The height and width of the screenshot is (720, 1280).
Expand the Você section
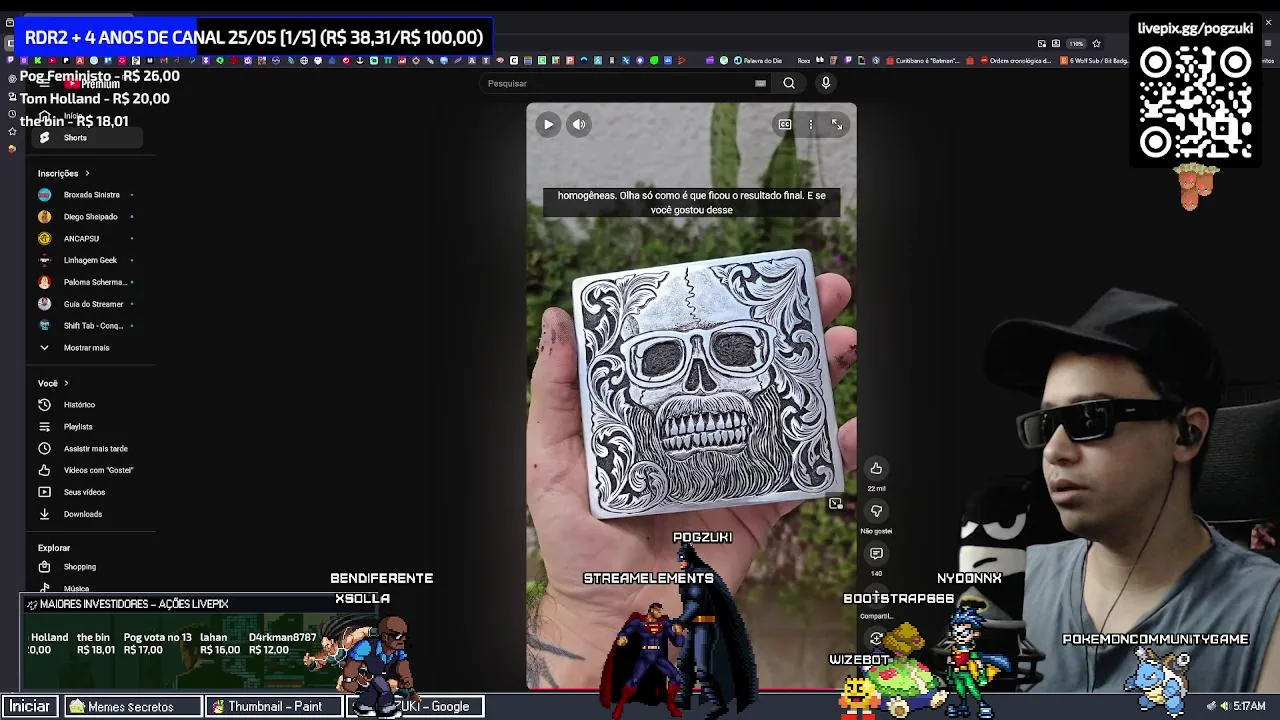tap(53, 383)
